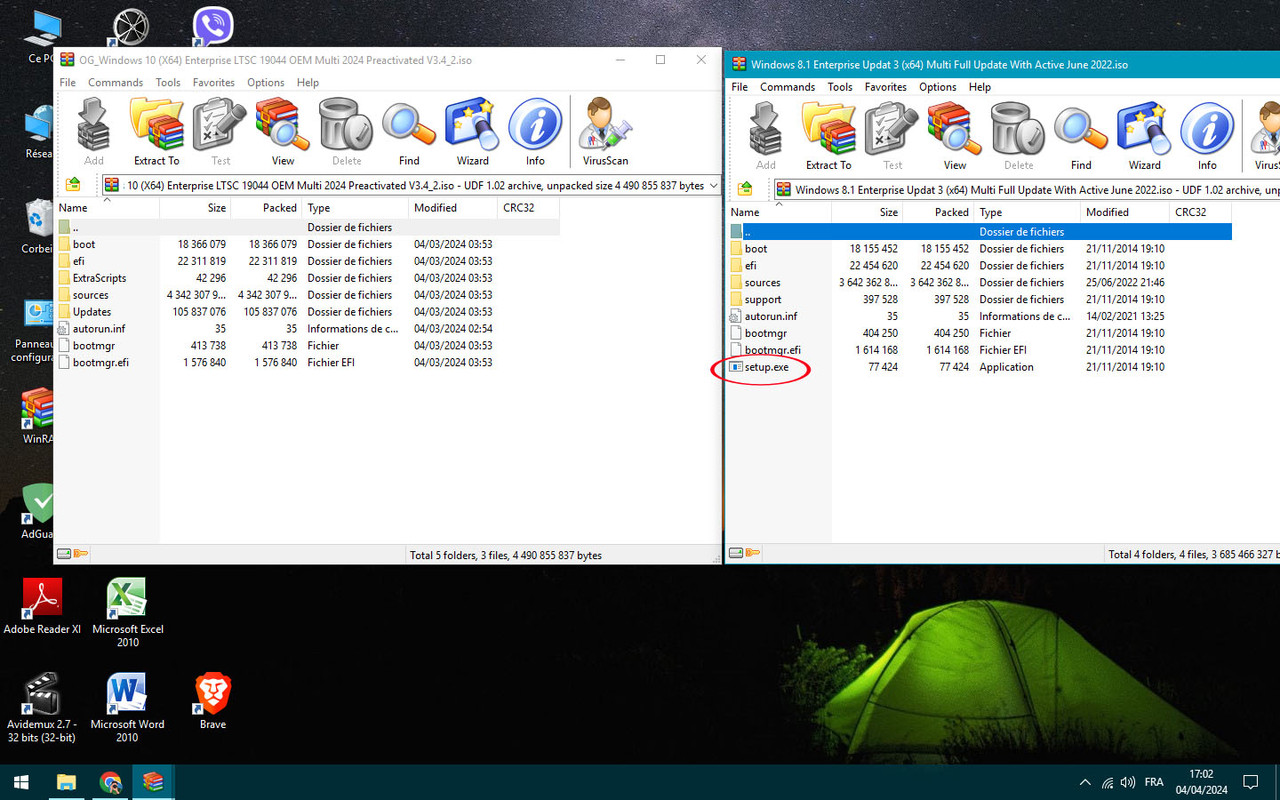Click WinRAR taskbar button
Screen dimensions: 1280x800
click(153, 782)
